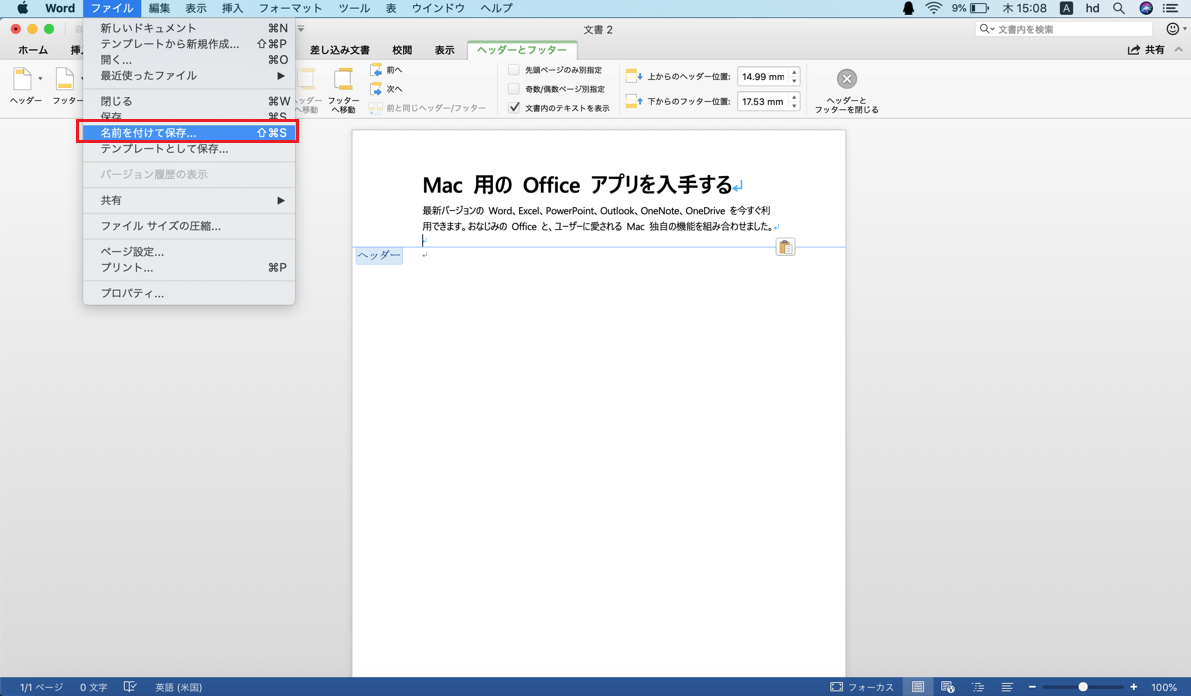Open プロパティ... from File menu

tap(189, 293)
